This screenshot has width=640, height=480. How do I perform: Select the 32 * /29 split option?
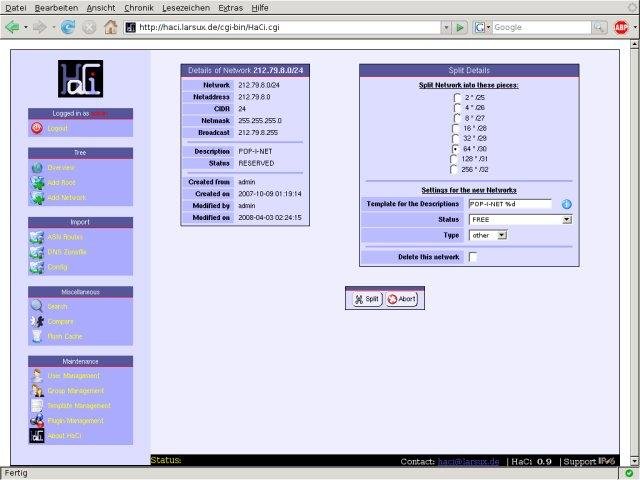pos(456,138)
